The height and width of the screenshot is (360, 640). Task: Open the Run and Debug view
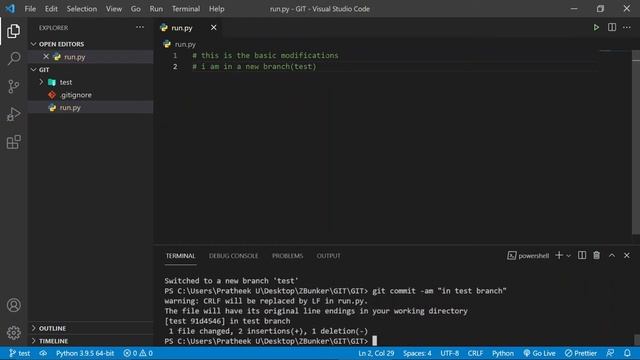[13, 114]
